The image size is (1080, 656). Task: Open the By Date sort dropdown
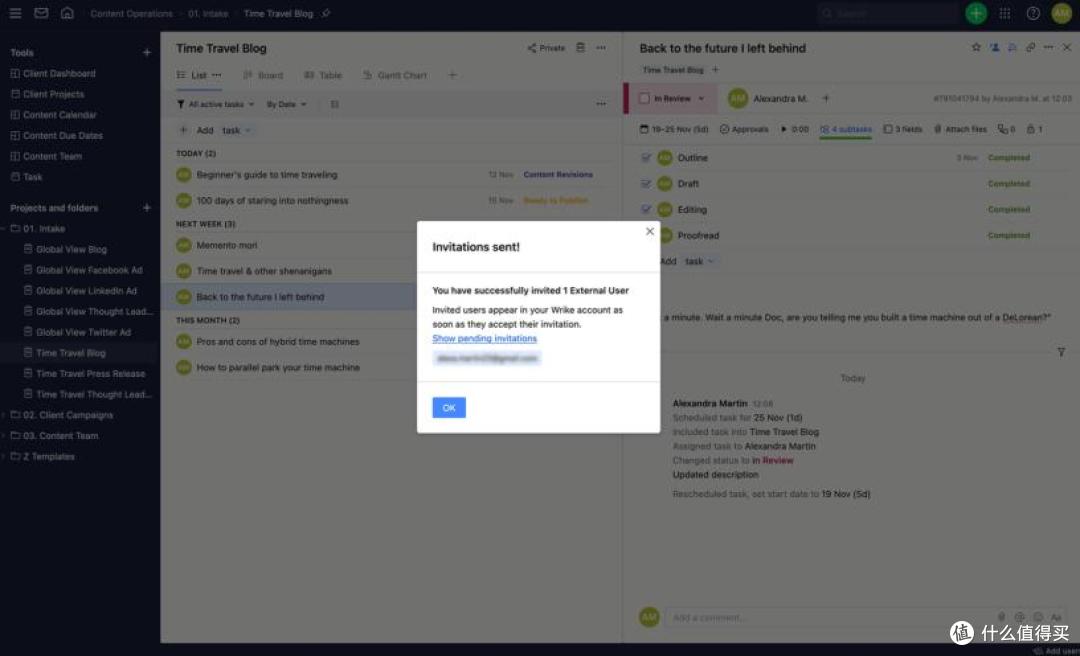(x=287, y=104)
